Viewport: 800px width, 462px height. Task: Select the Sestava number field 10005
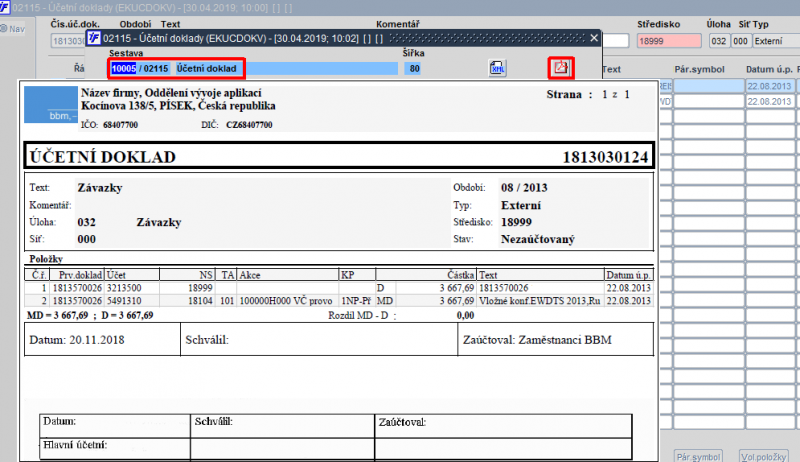(x=124, y=69)
